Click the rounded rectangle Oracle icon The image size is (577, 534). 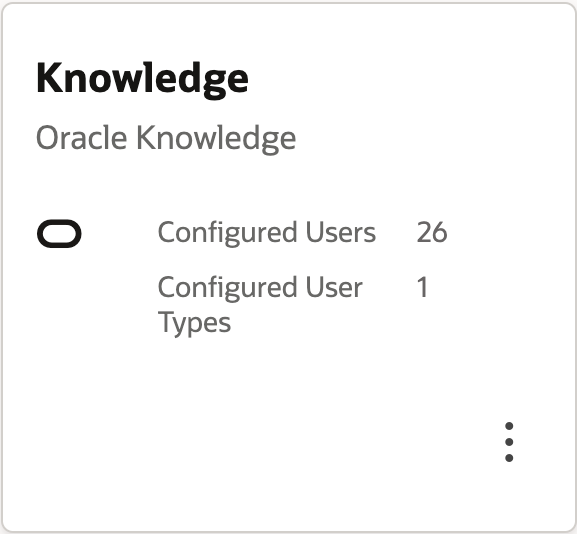coord(59,233)
